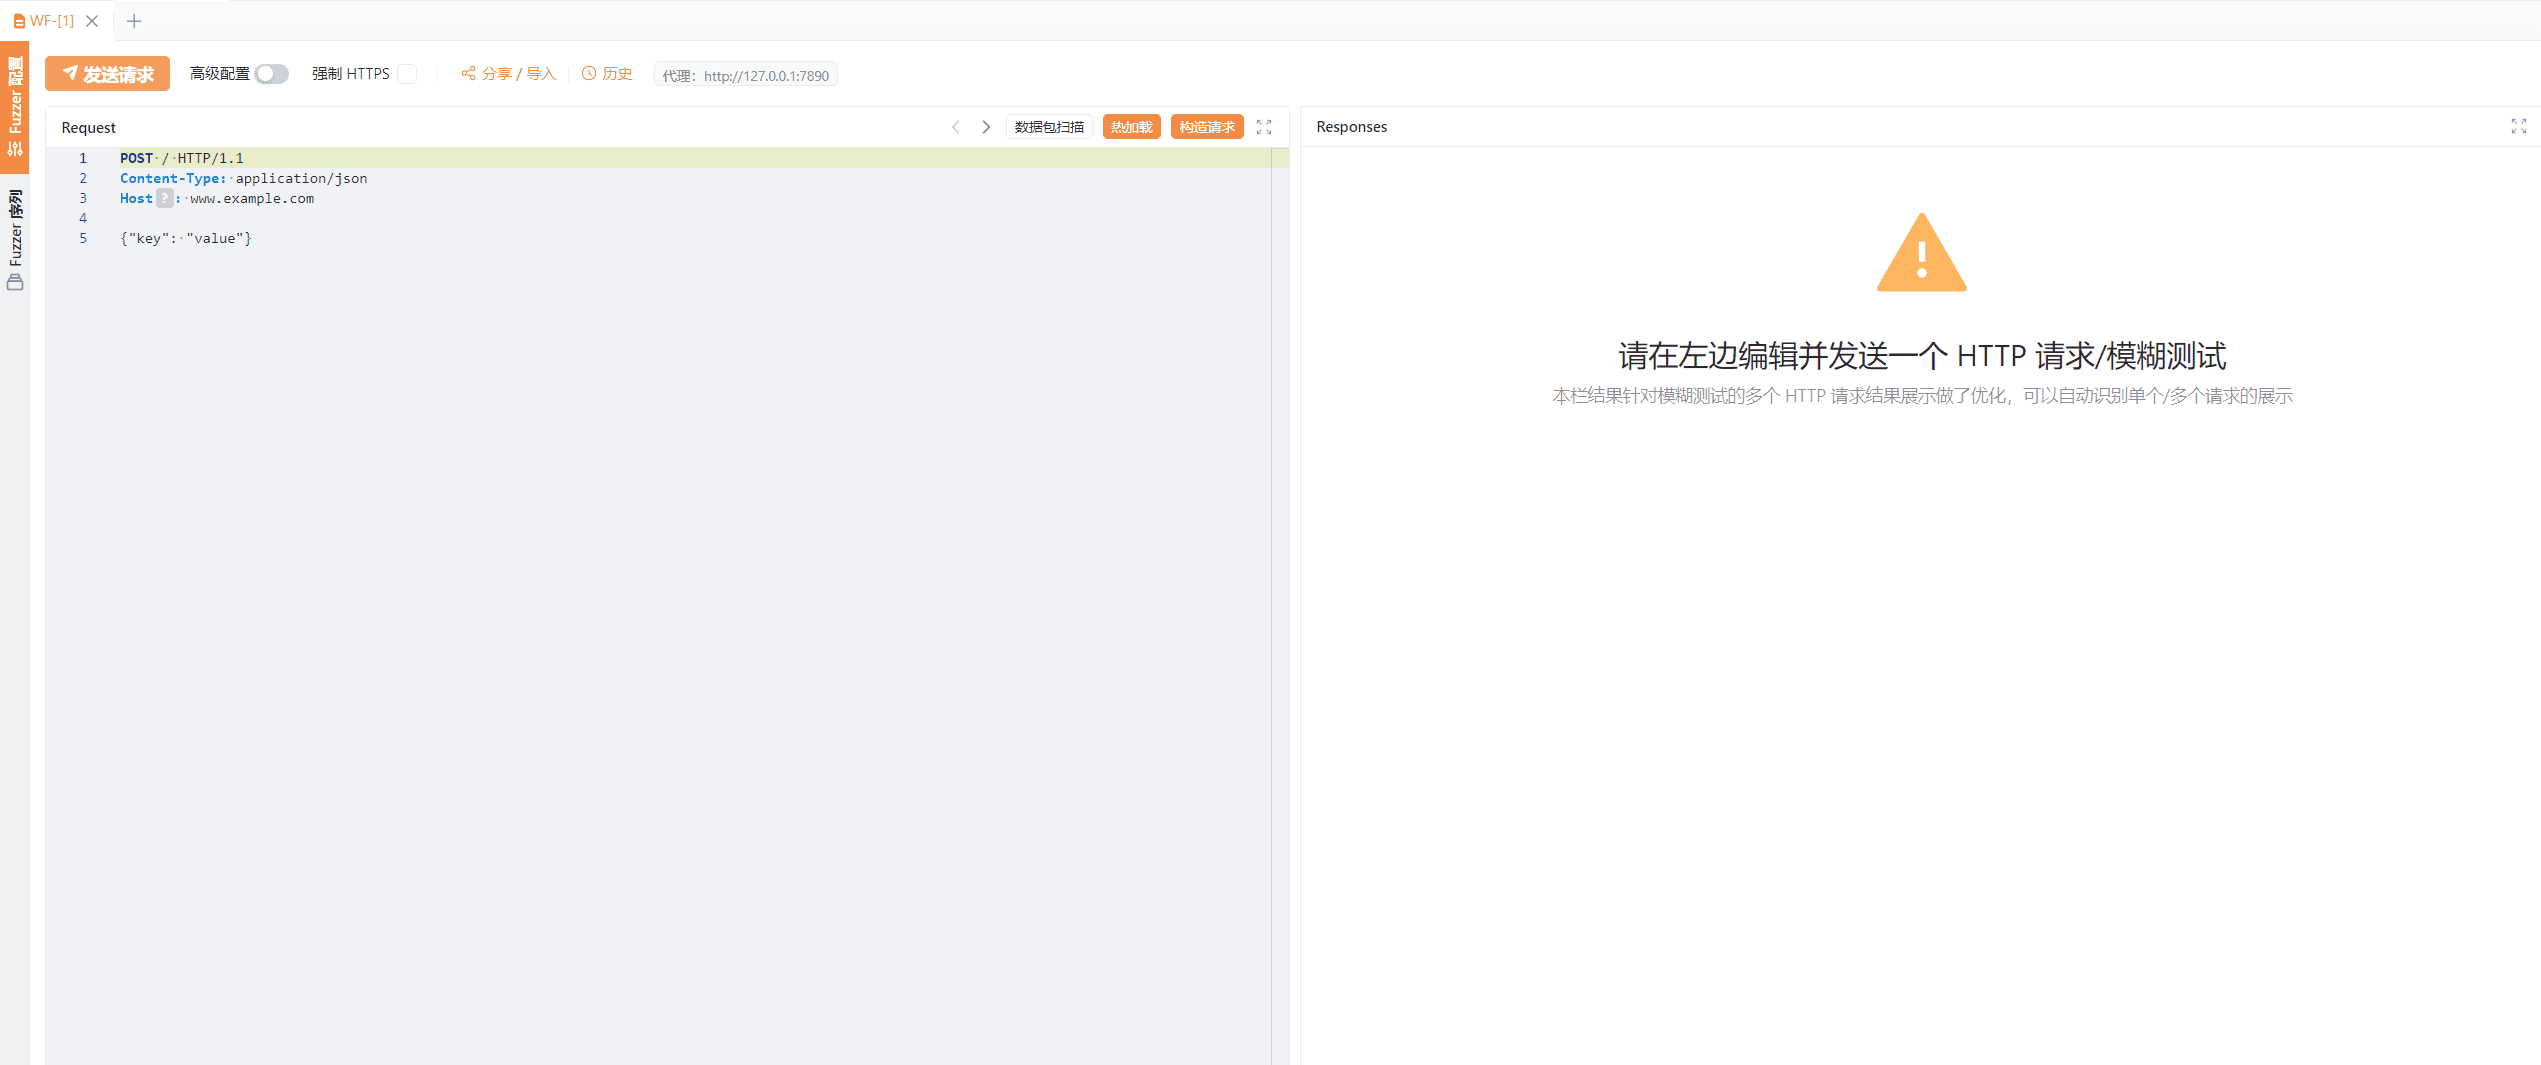Click the proxy address http://127.0.0.1:7890 field
This screenshot has height=1065, width=2541.
click(765, 75)
